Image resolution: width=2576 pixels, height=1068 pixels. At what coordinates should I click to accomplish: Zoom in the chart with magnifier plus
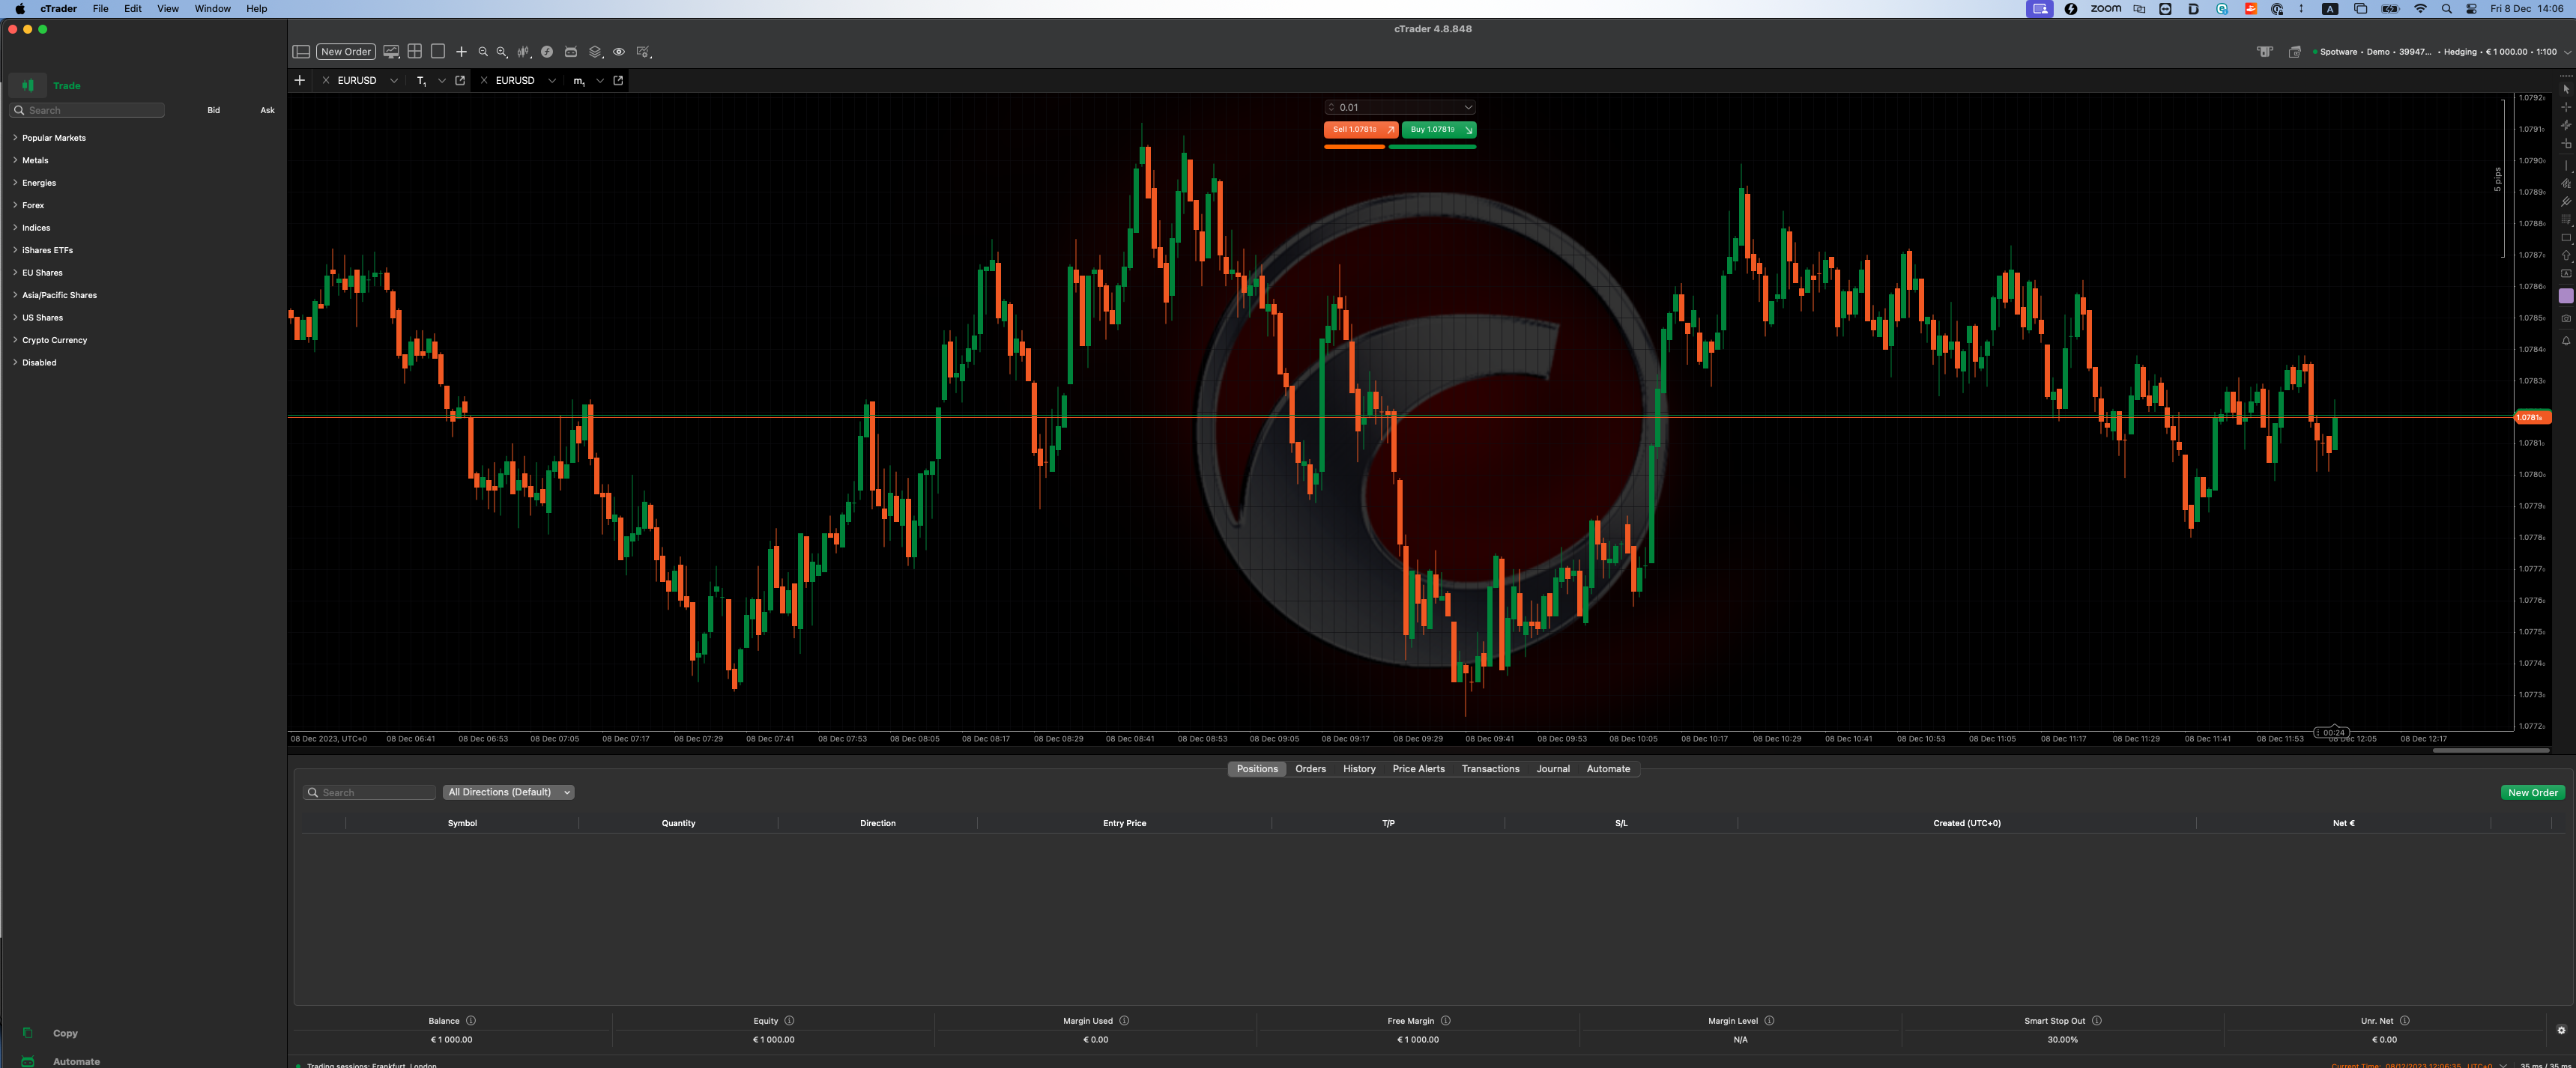(x=502, y=52)
